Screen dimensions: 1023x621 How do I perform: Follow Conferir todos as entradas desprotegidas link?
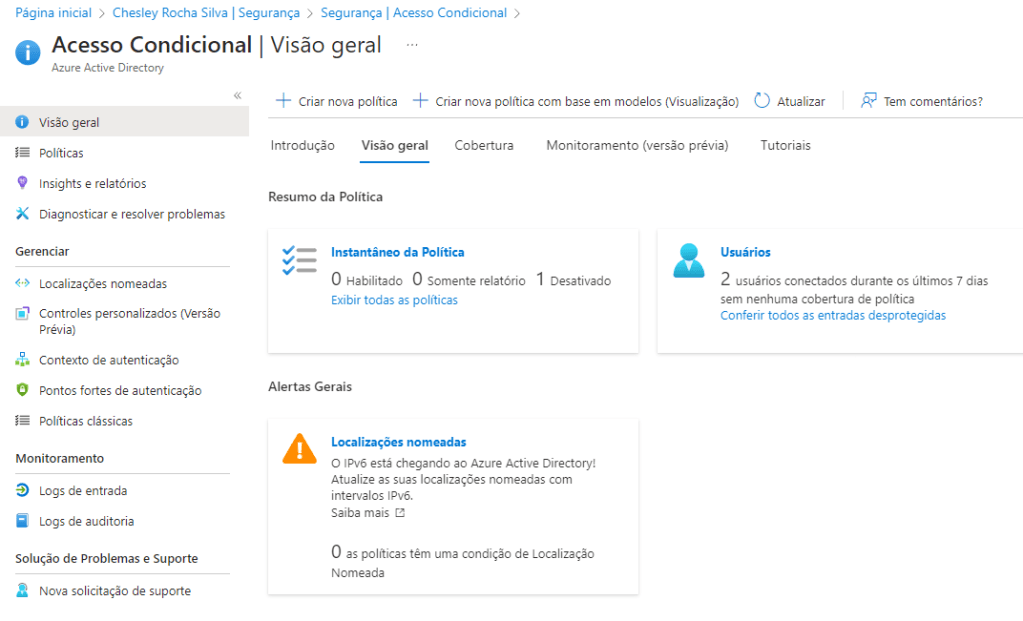coord(832,316)
